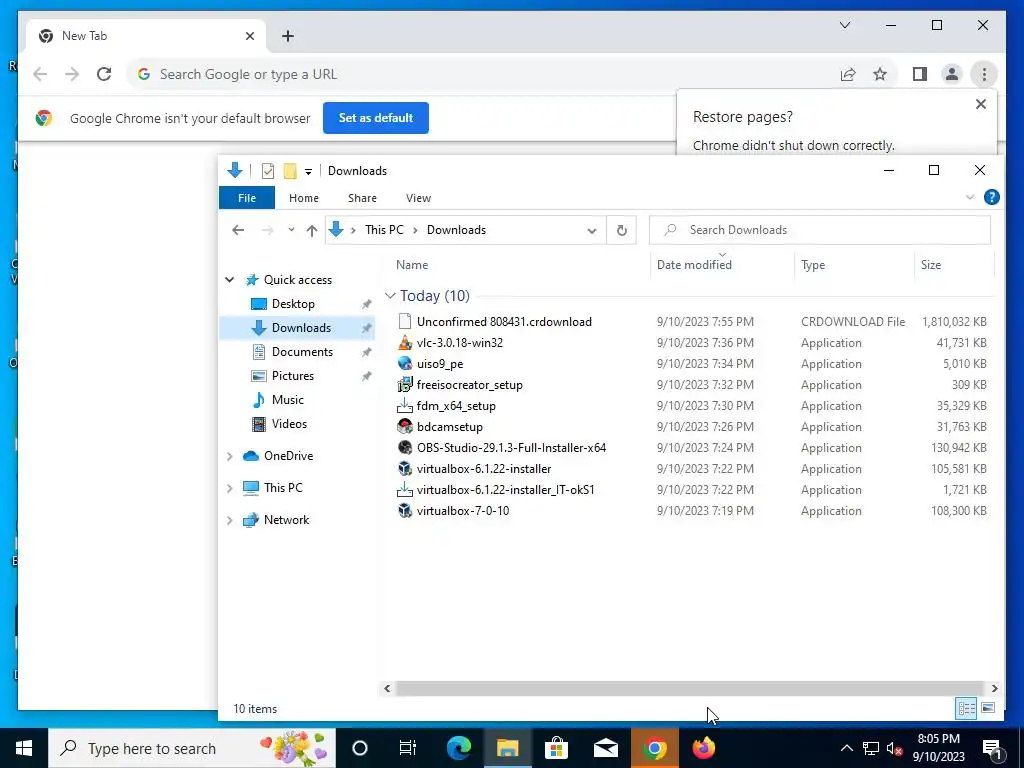Open Windows Start menu
1024x768 pixels.
point(24,748)
